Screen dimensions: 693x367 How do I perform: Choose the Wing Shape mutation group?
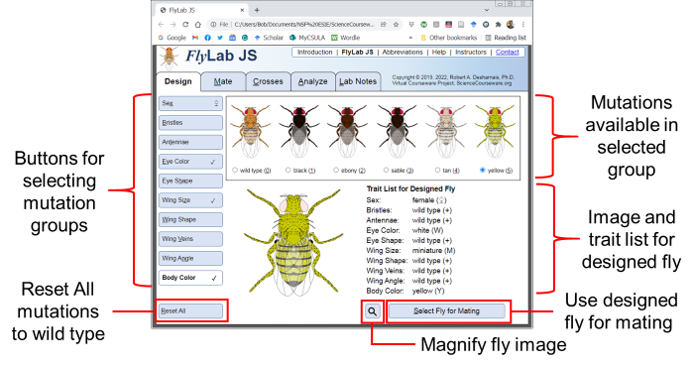tap(190, 220)
